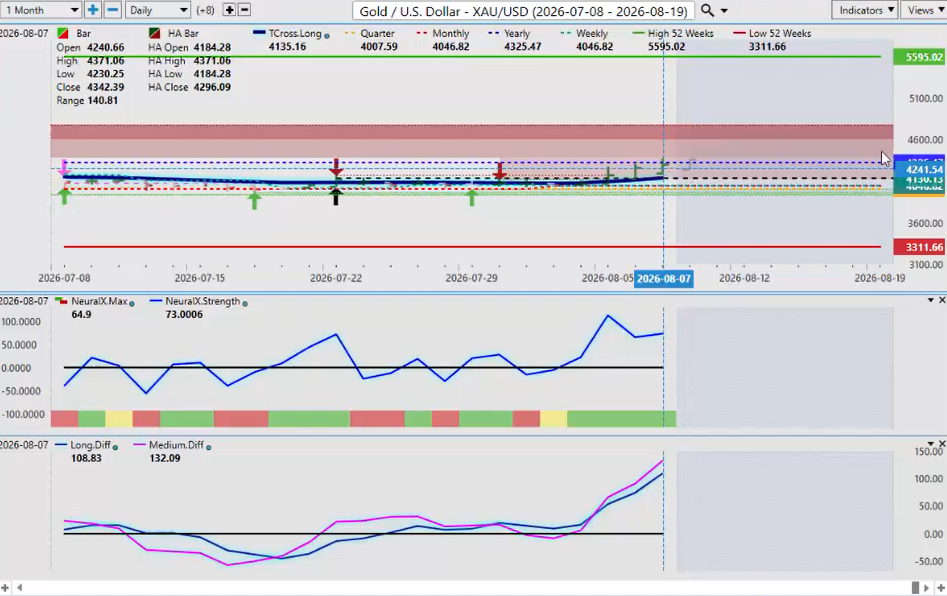
Task: Click the magnifier search icon
Action: pos(707,10)
